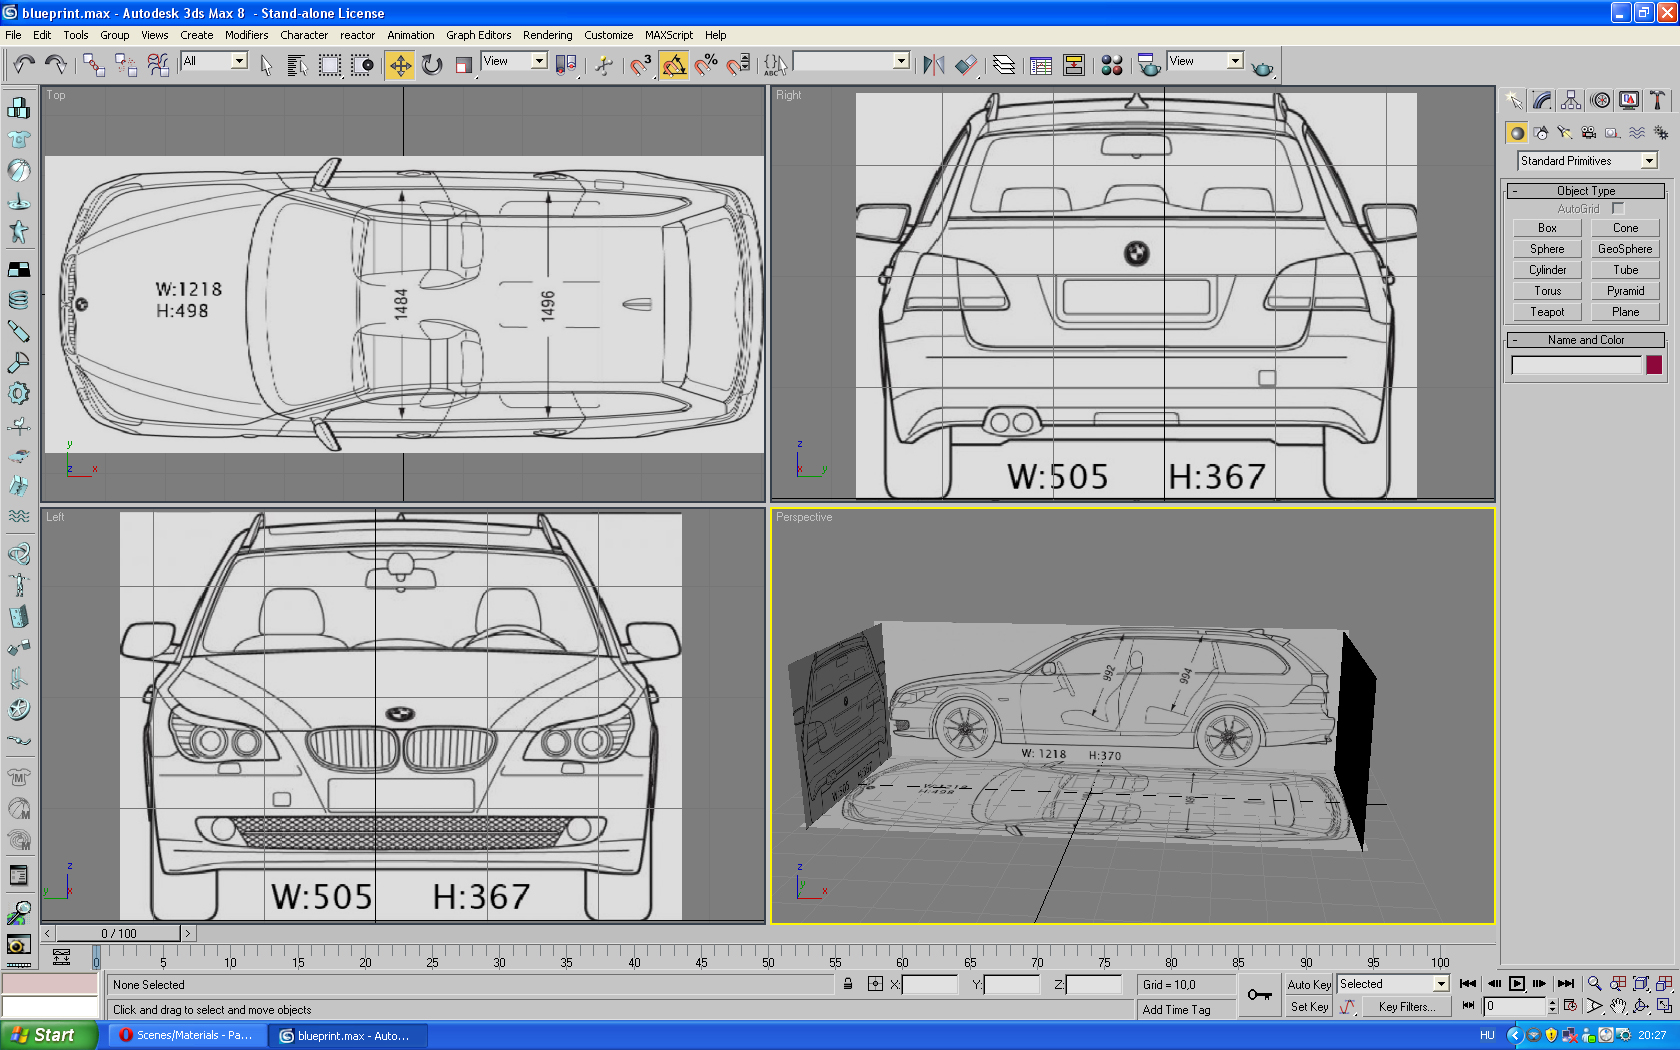Image resolution: width=1680 pixels, height=1050 pixels.
Task: Select the Lights category in Create panel
Action: 1565,132
